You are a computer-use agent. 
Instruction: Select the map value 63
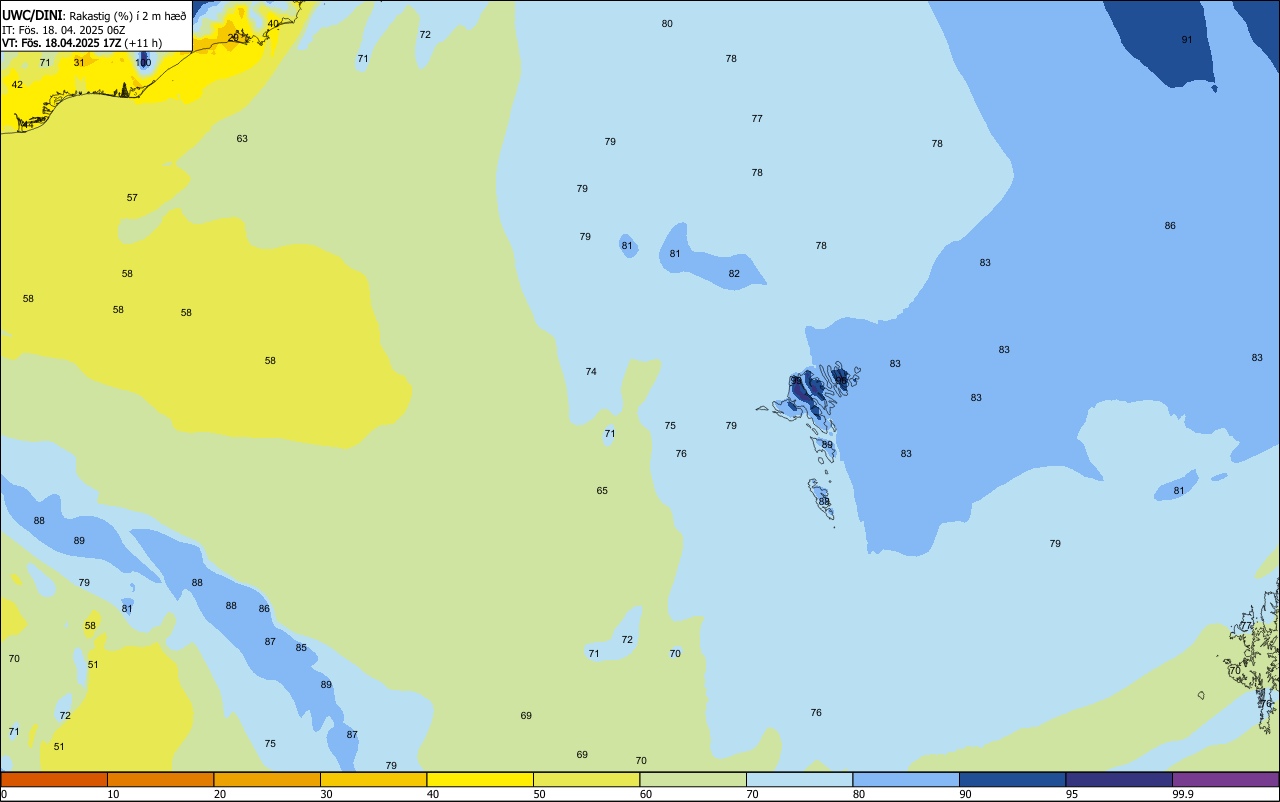click(242, 138)
